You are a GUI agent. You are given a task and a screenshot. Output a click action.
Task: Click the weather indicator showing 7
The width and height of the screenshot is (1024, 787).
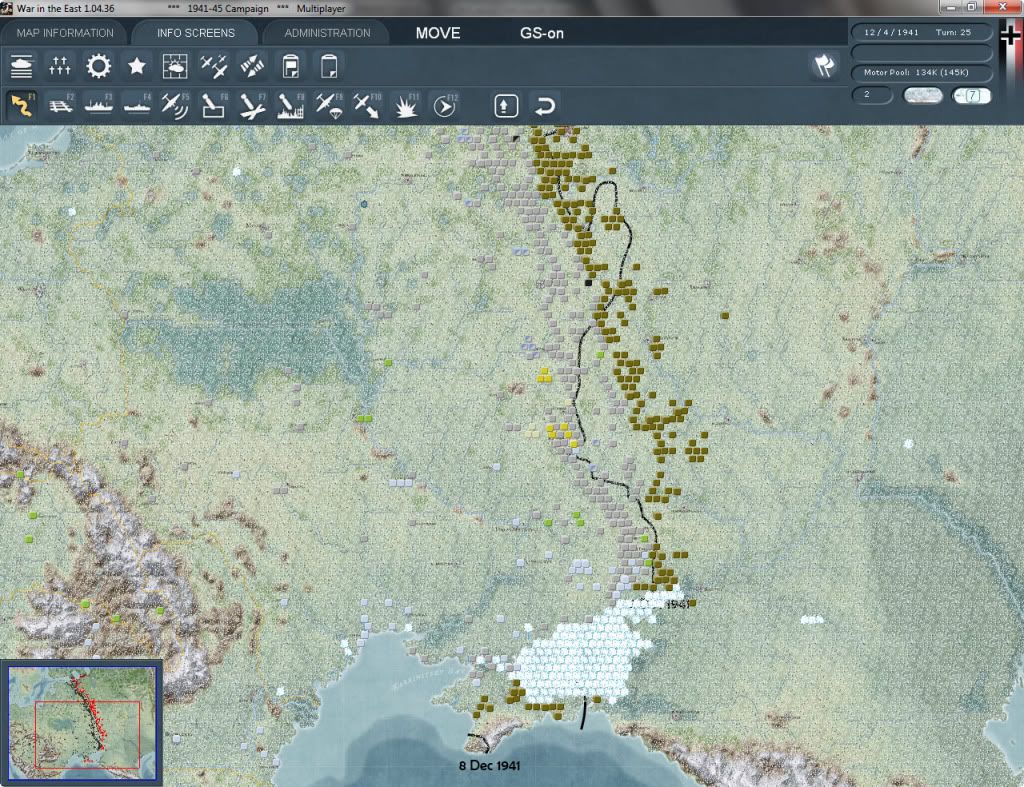972,95
